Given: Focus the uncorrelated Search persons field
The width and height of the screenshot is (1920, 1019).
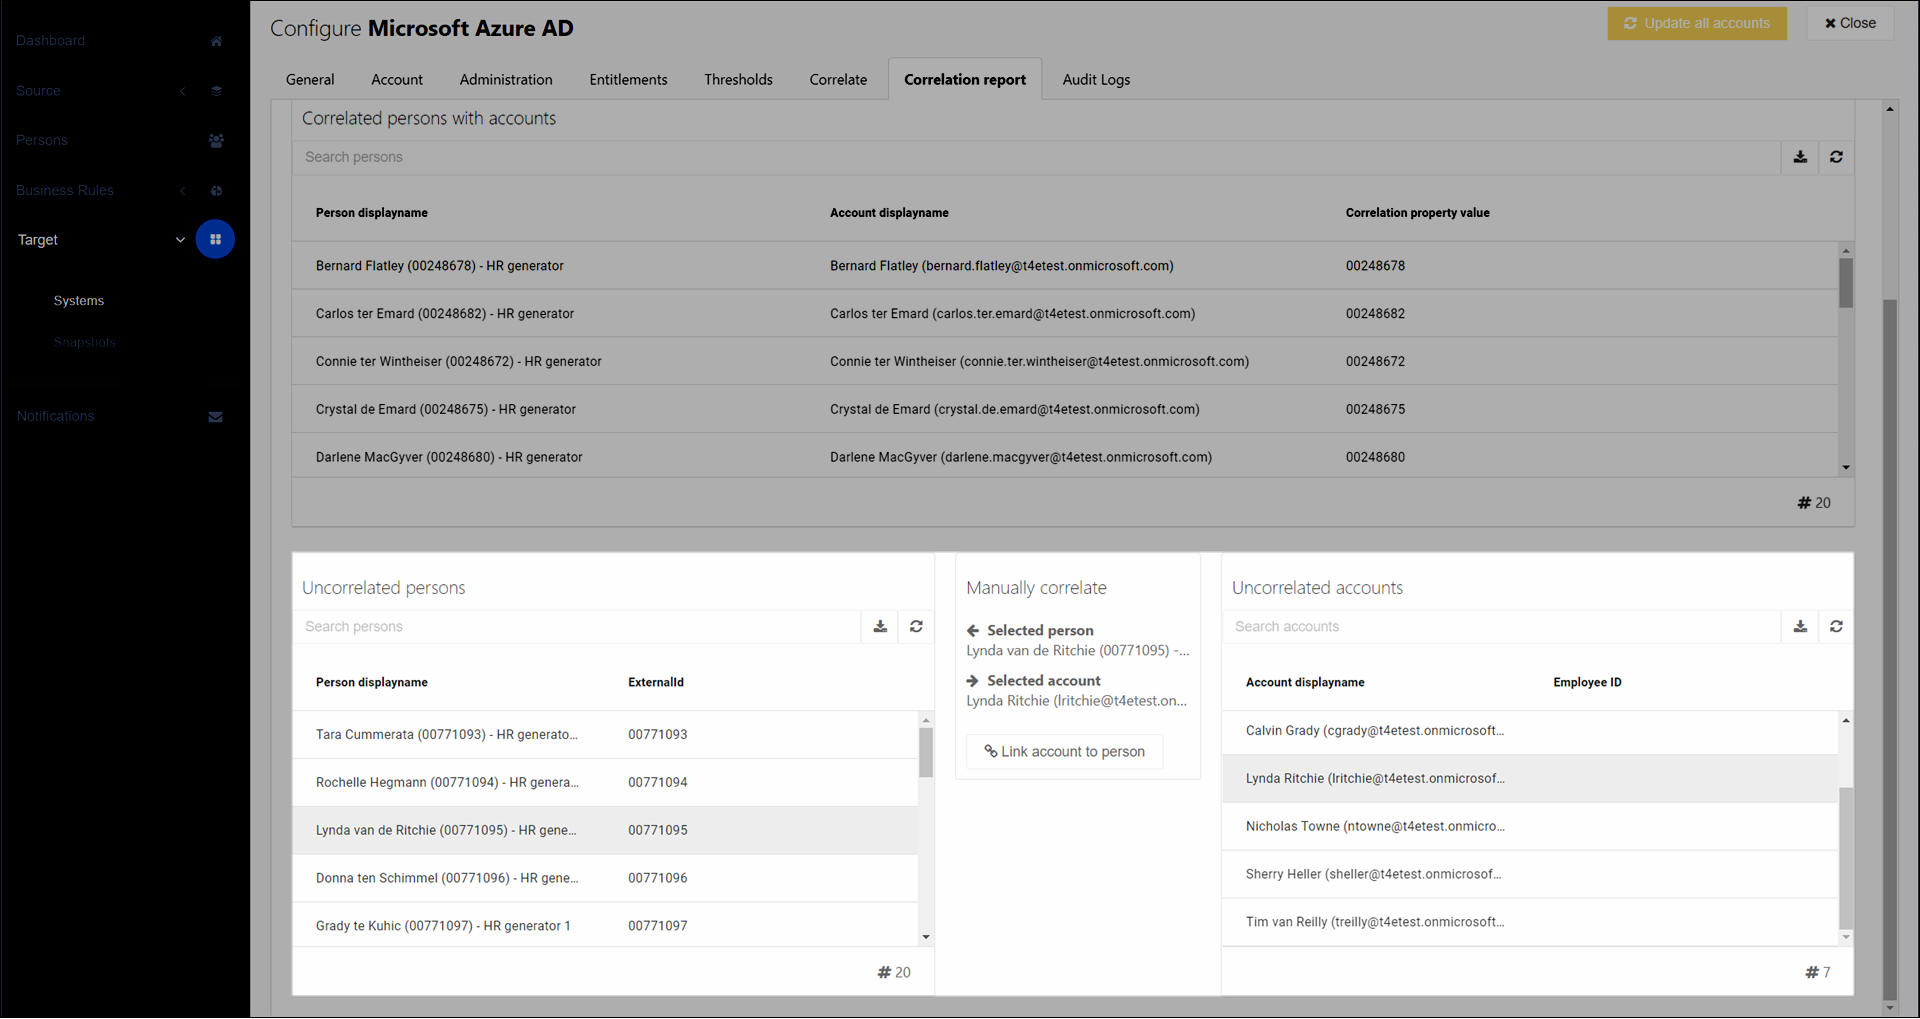Looking at the screenshot, I should coord(577,627).
